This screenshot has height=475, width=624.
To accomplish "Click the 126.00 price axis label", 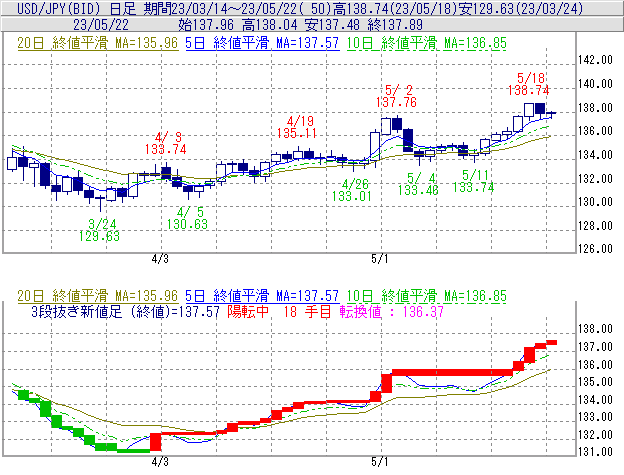I will point(595,249).
